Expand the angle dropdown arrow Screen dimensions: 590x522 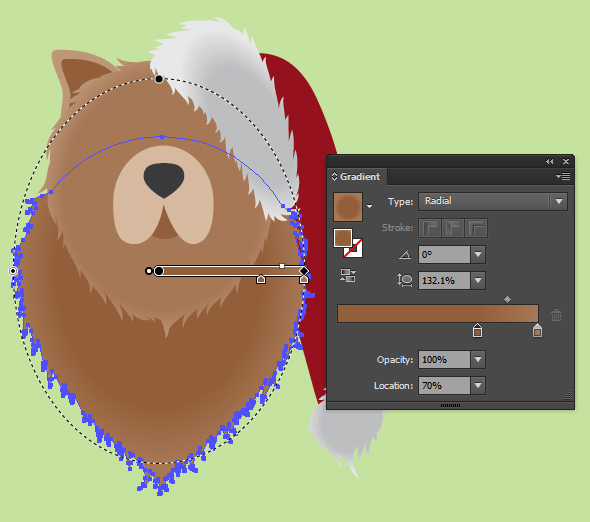pos(478,255)
